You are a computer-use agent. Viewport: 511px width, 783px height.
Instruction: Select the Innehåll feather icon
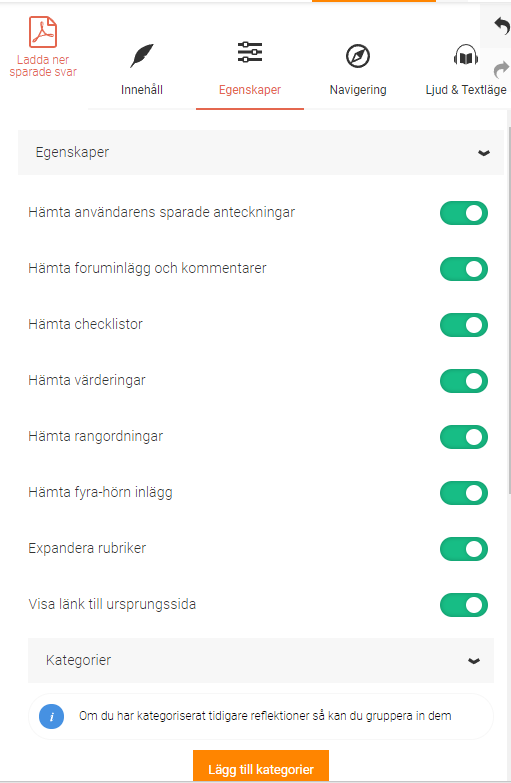142,55
